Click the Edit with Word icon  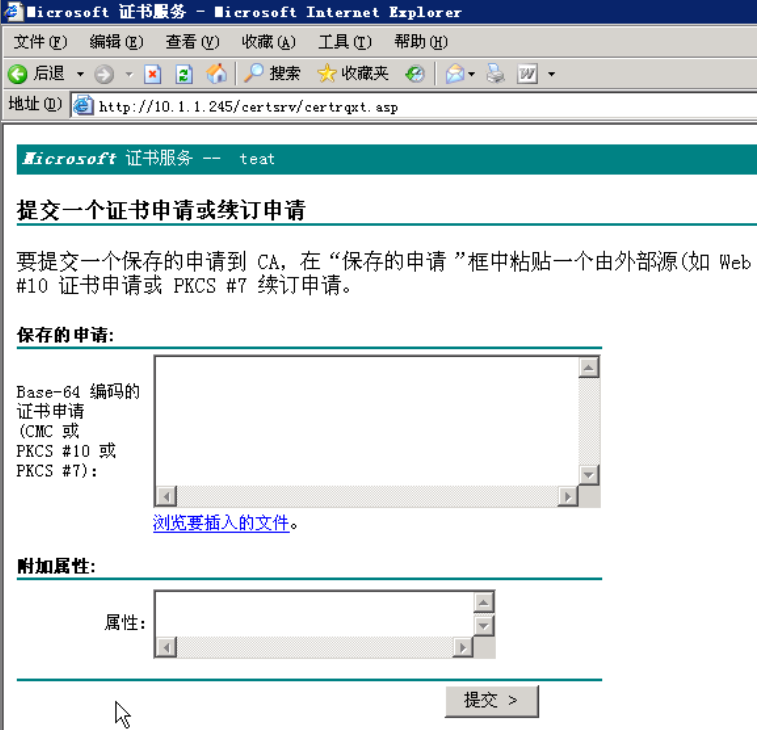click(527, 74)
